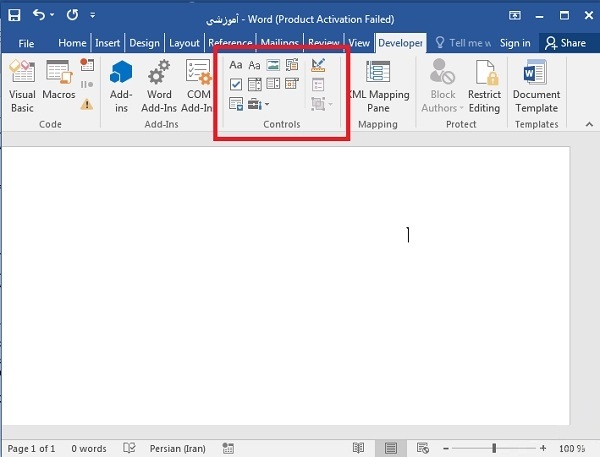Click the zoom slider in status bar
Image resolution: width=600 pixels, height=457 pixels.
(494, 449)
